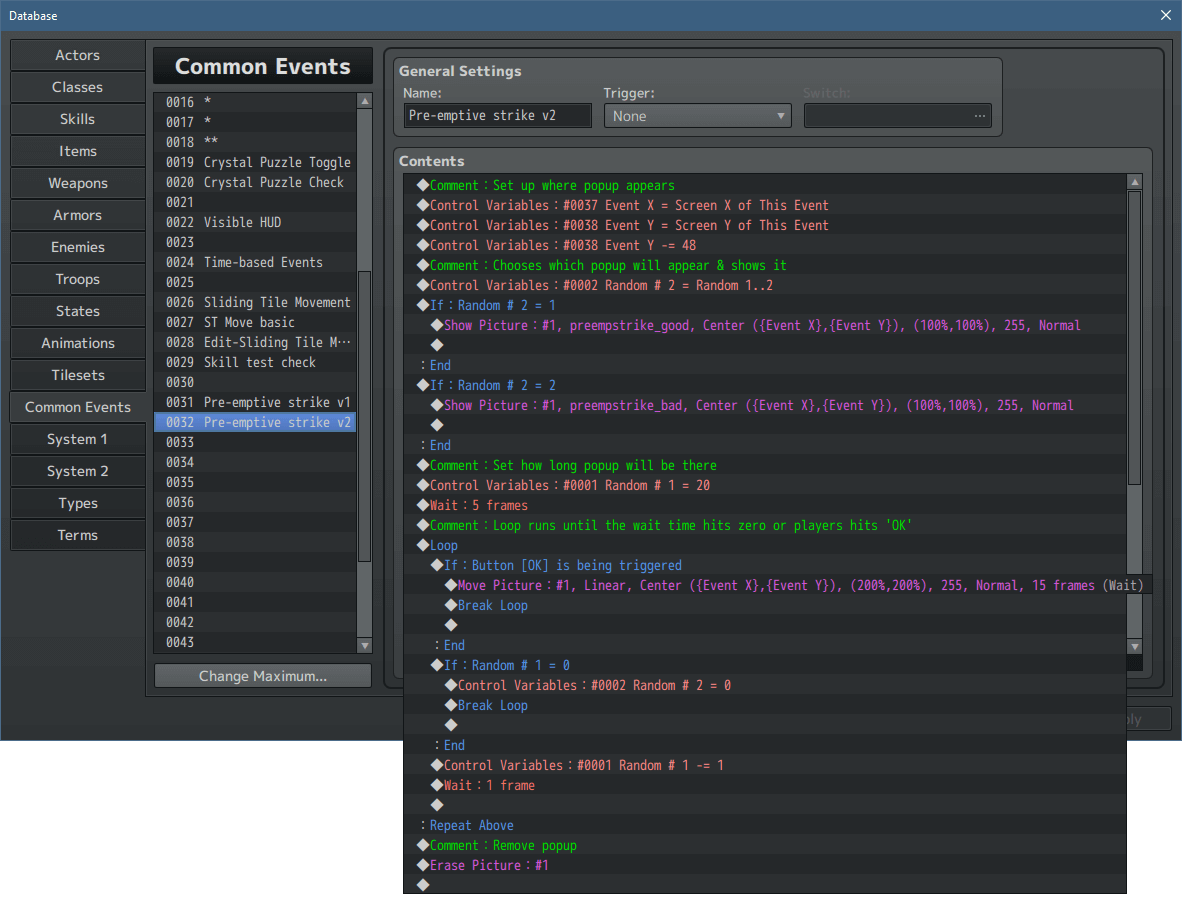Select 'If : Random # 2 = 2' line
This screenshot has width=1182, height=900.
click(x=765, y=385)
